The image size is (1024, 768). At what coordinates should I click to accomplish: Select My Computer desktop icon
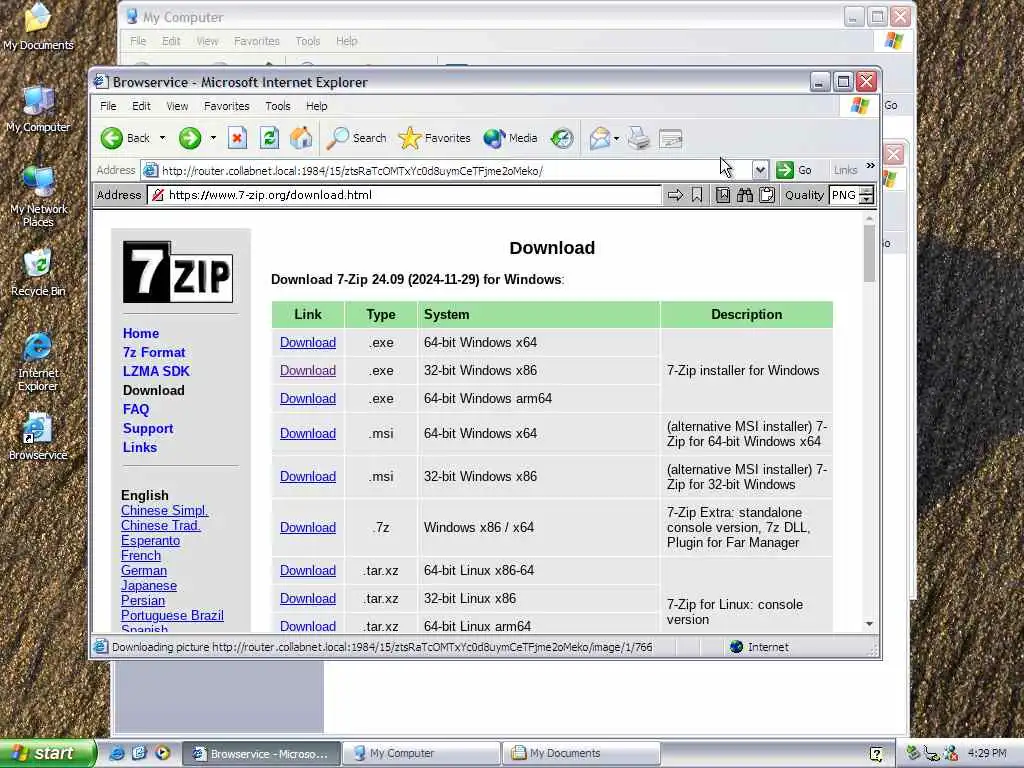[x=38, y=109]
